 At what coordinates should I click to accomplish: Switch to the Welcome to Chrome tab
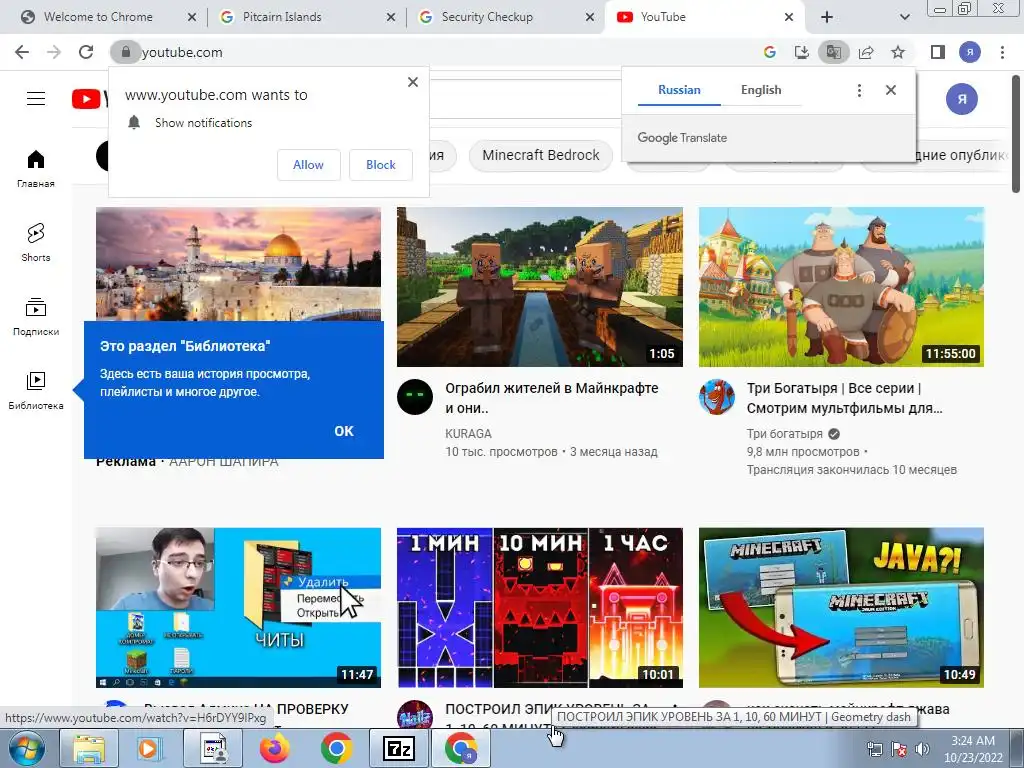[99, 17]
